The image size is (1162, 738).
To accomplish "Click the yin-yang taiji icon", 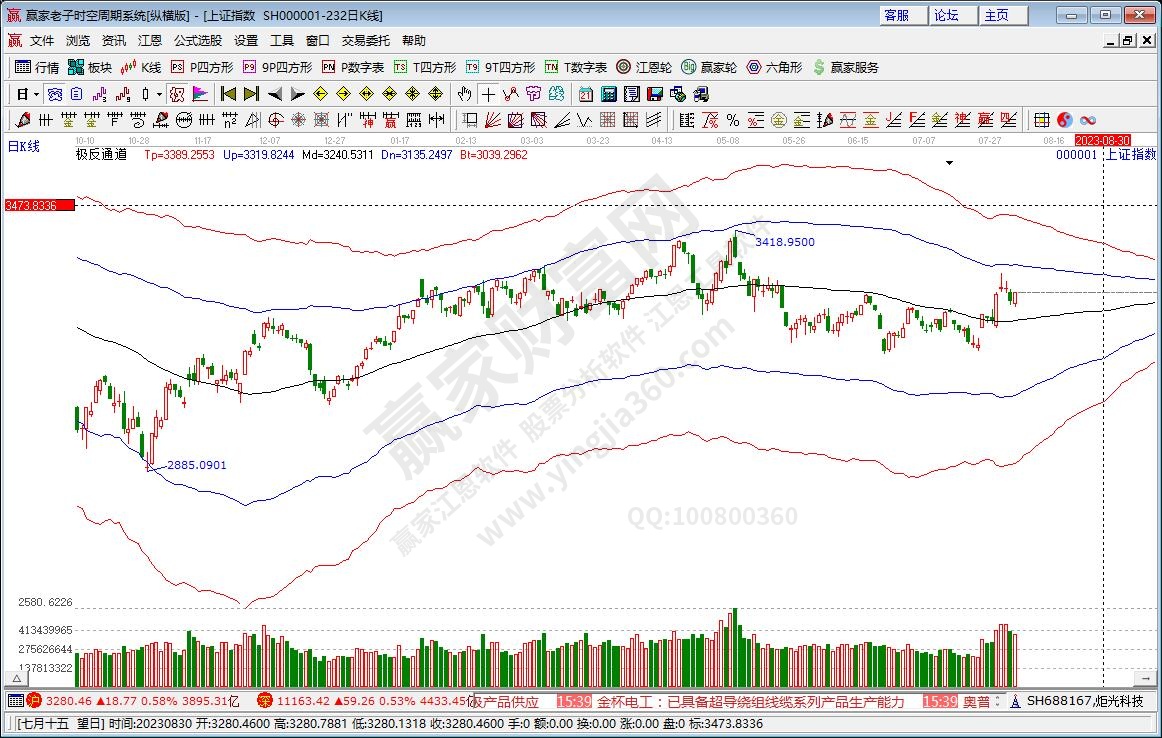I will click(1065, 120).
